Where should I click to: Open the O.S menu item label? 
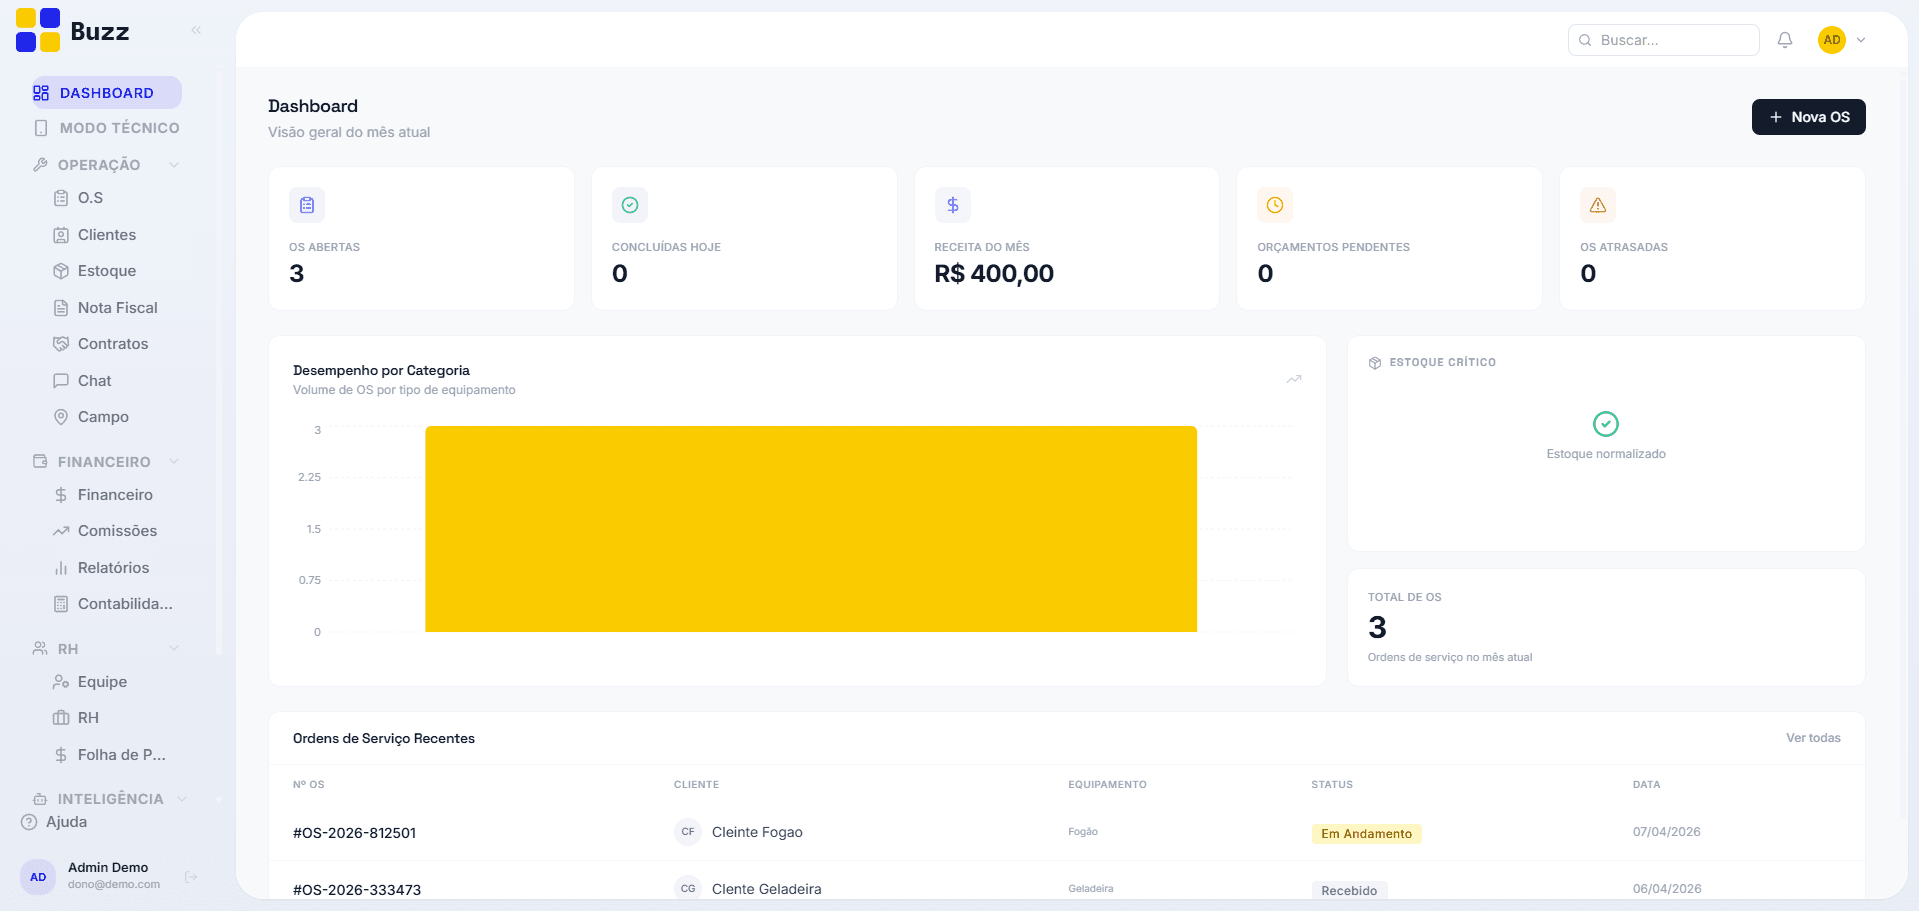click(x=91, y=198)
